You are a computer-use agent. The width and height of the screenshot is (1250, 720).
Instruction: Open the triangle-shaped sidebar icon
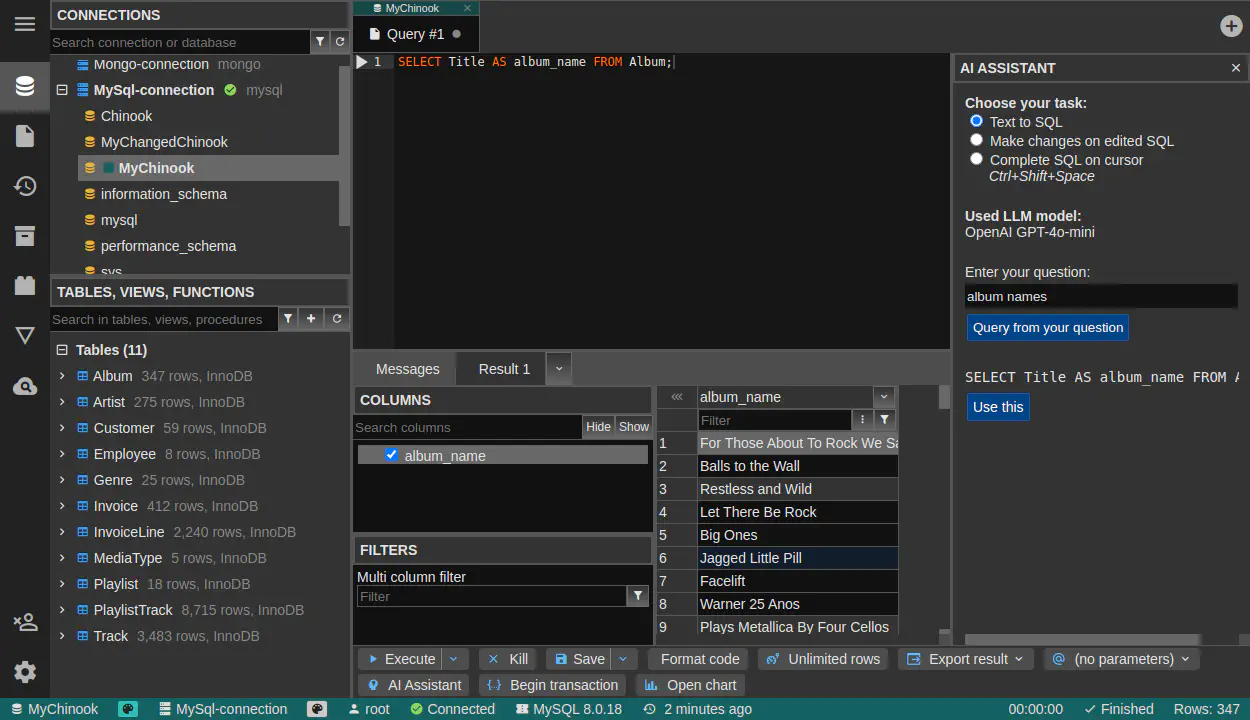tap(25, 336)
